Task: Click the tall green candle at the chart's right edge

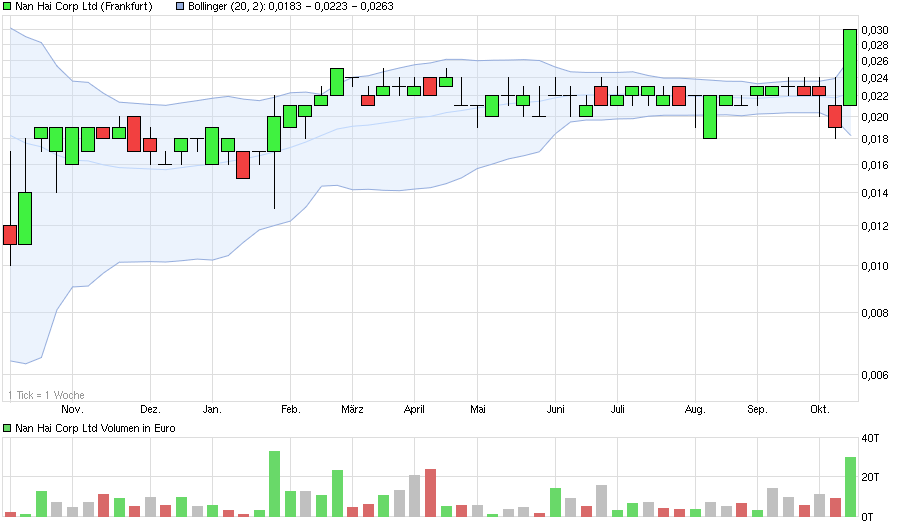Action: pyautogui.click(x=850, y=68)
